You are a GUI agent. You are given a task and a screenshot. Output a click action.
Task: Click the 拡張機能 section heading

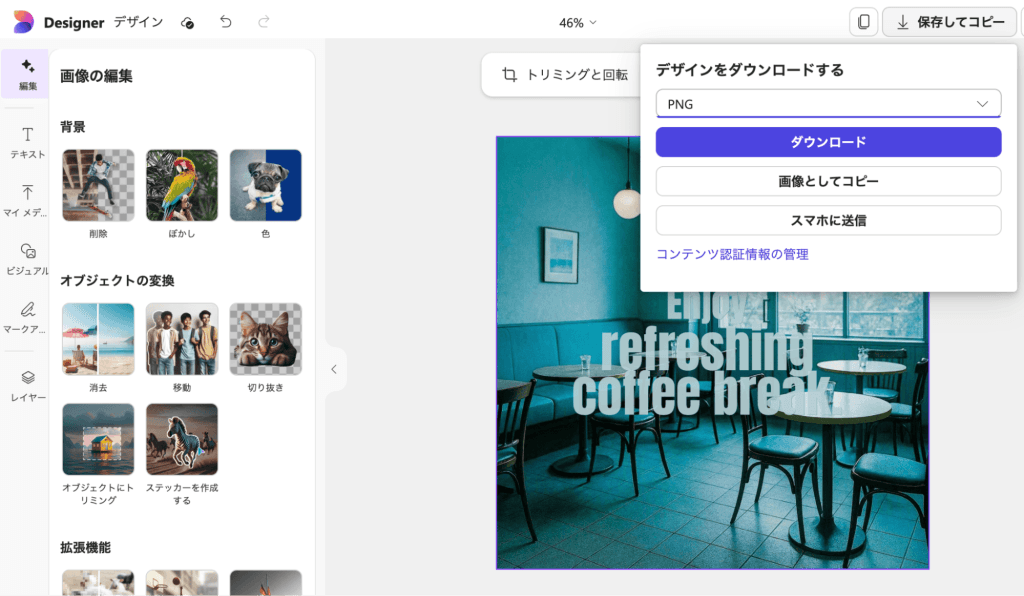(86, 547)
